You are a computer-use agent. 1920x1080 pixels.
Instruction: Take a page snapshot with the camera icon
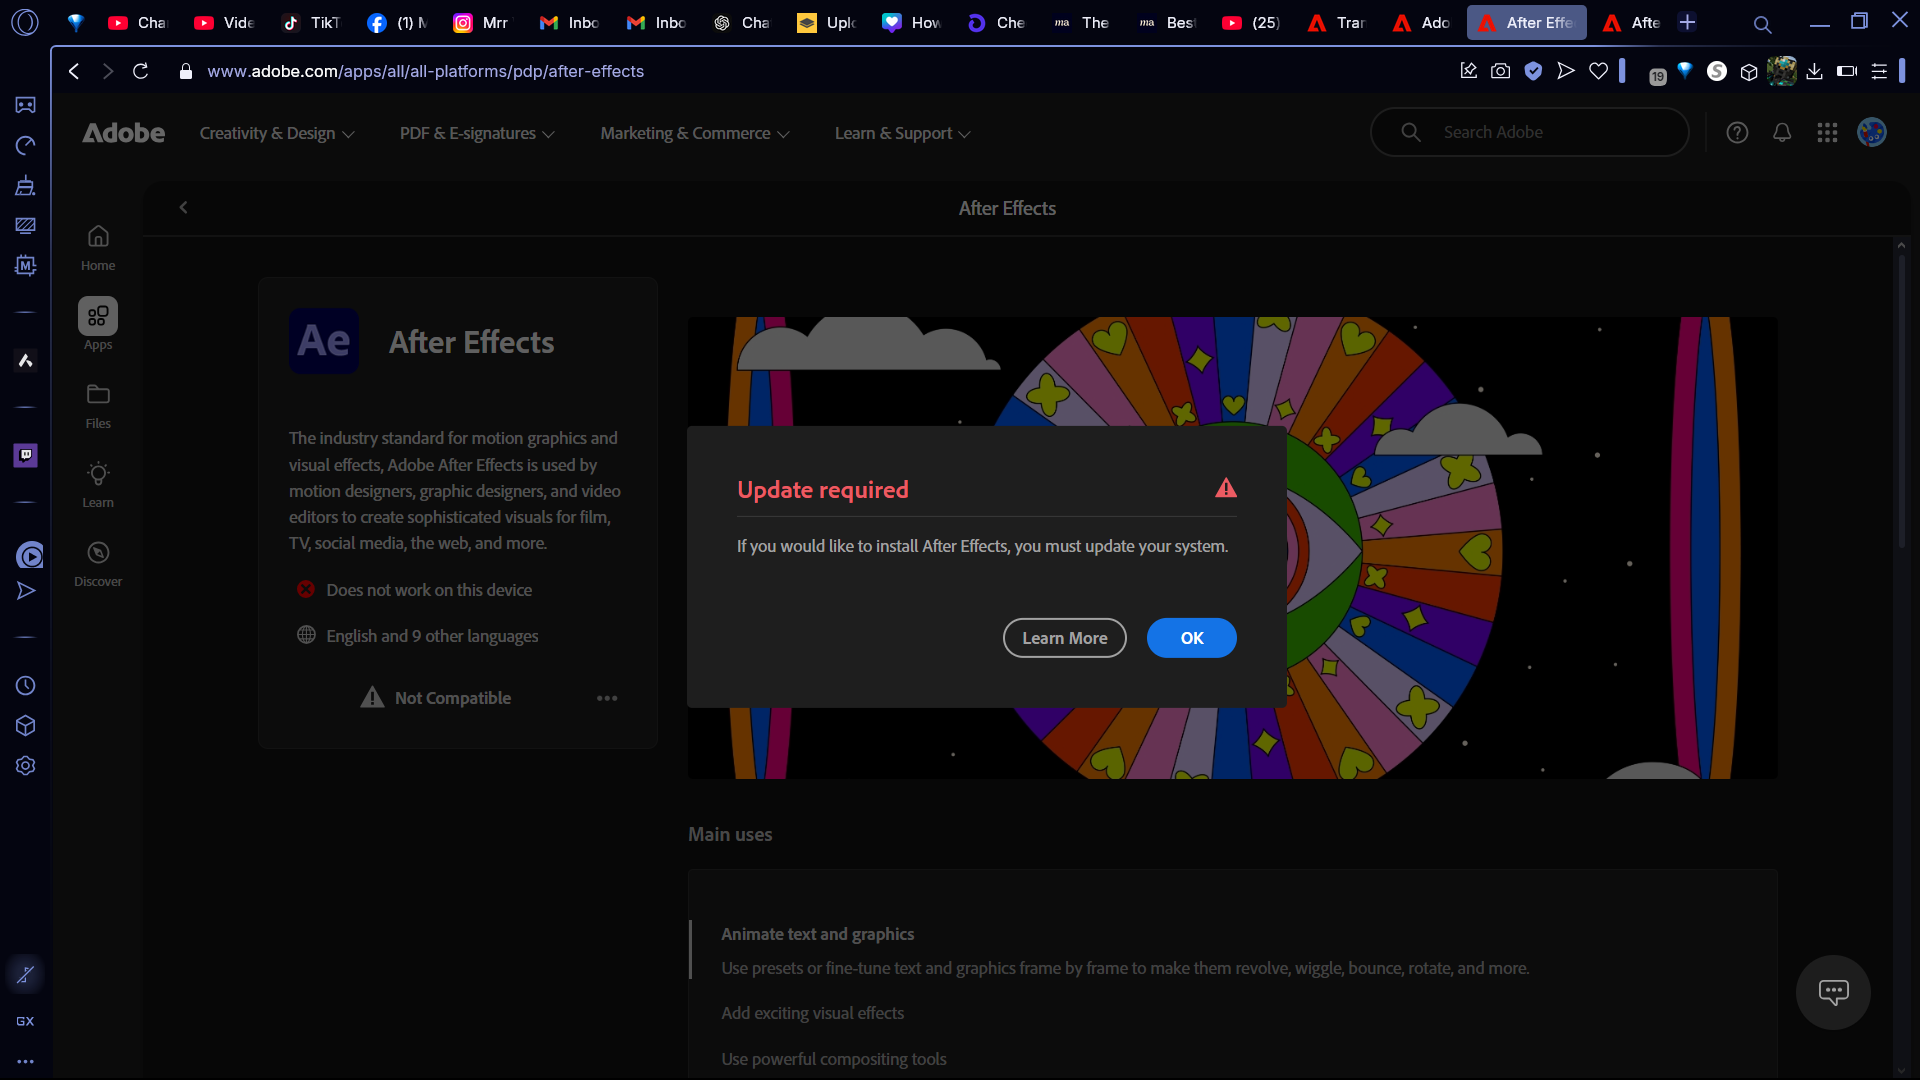(x=1501, y=71)
